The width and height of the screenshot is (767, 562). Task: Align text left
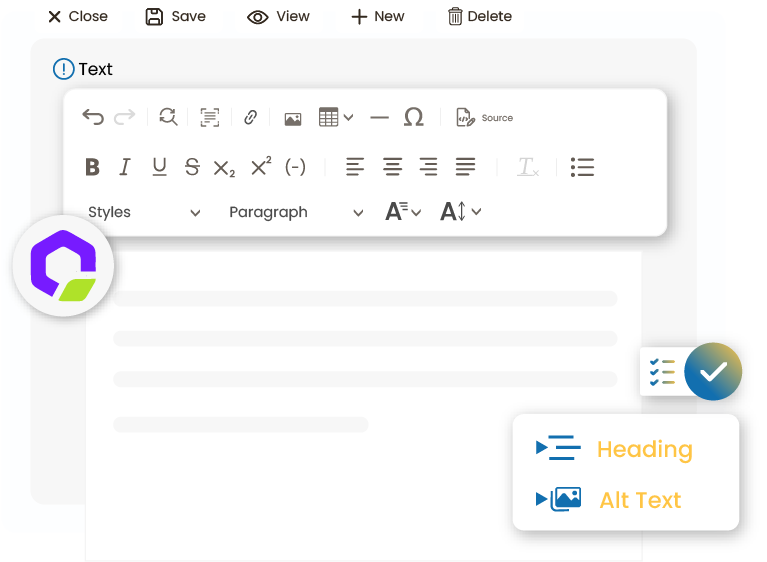point(355,167)
